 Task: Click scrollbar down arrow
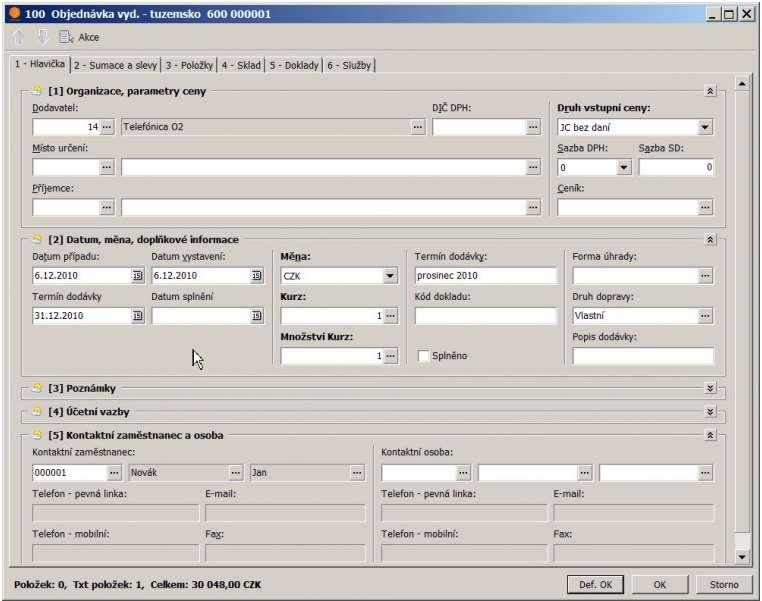[742, 557]
